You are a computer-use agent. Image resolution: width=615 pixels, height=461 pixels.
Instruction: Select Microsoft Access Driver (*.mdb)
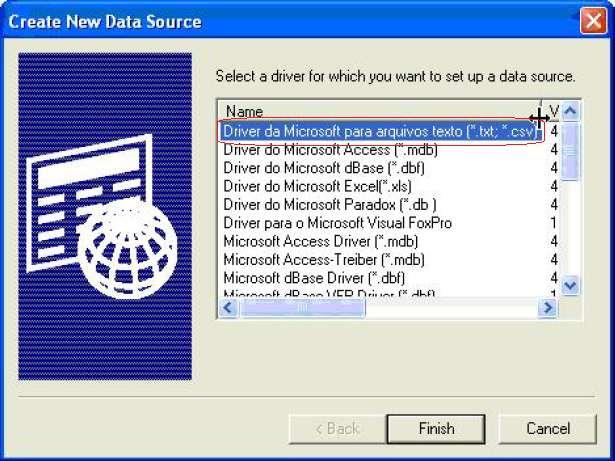click(x=320, y=241)
